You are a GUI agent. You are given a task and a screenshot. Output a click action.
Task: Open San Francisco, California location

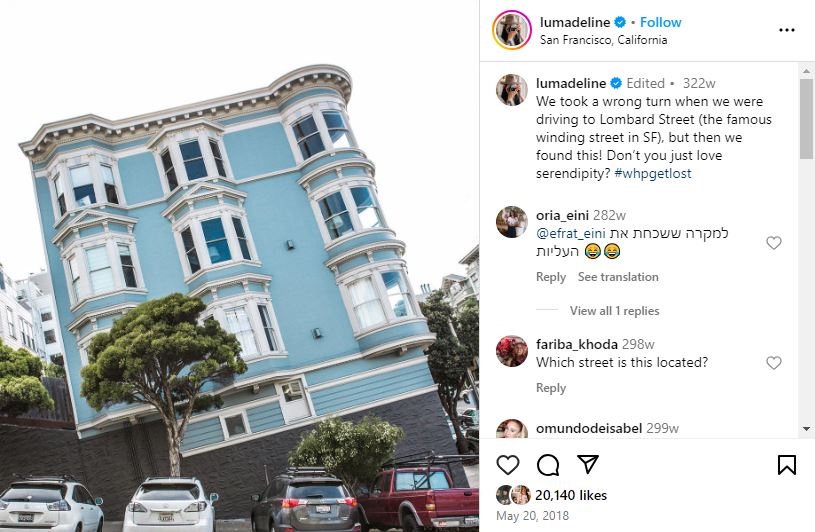603,40
